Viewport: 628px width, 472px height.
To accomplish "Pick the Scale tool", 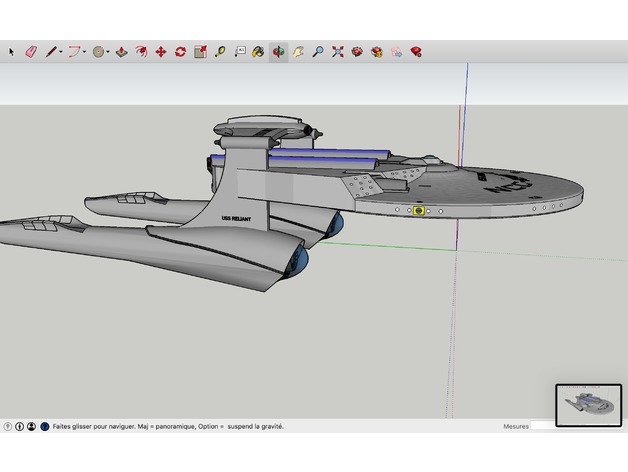I will [200, 51].
